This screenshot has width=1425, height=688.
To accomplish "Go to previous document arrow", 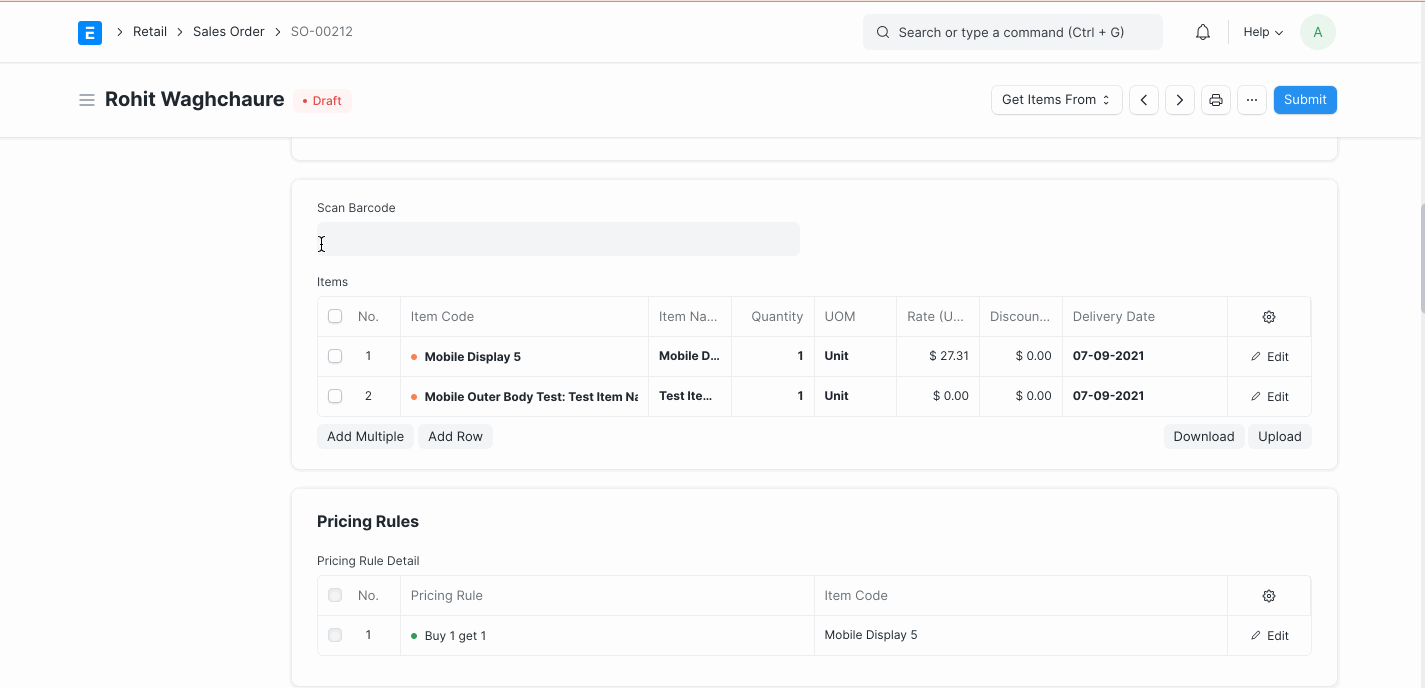I will point(1144,100).
